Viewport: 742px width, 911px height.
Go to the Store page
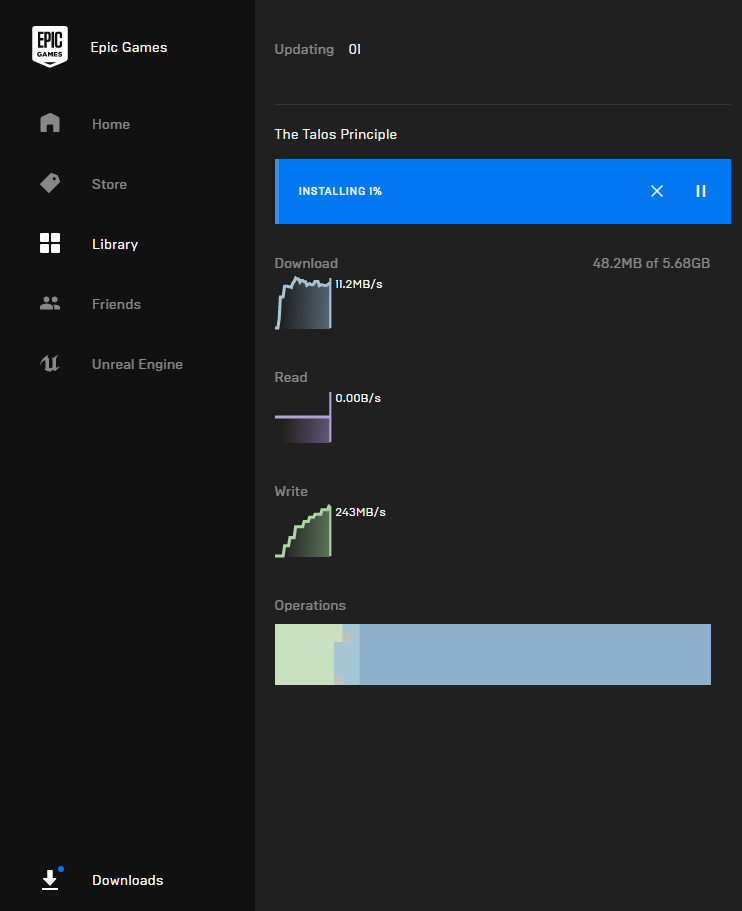click(x=109, y=184)
